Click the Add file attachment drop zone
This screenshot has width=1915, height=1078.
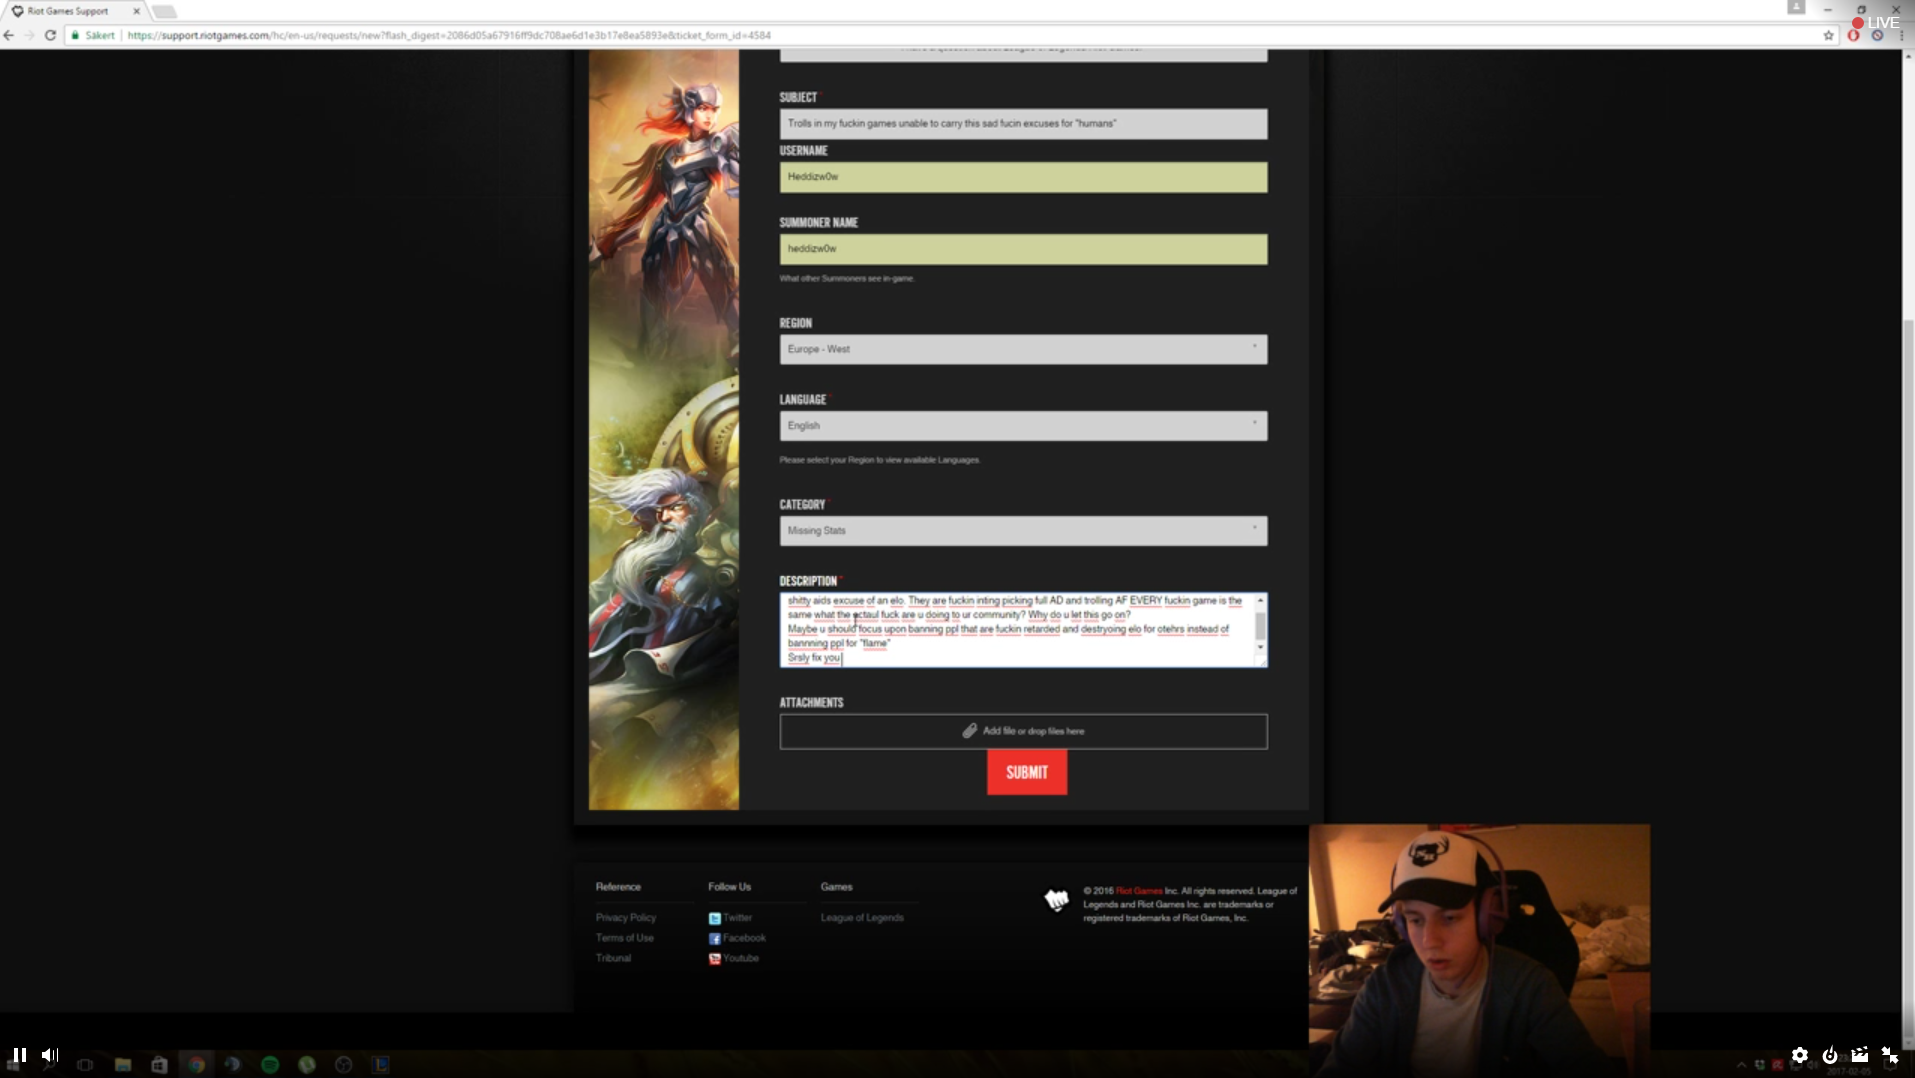[x=1023, y=731]
